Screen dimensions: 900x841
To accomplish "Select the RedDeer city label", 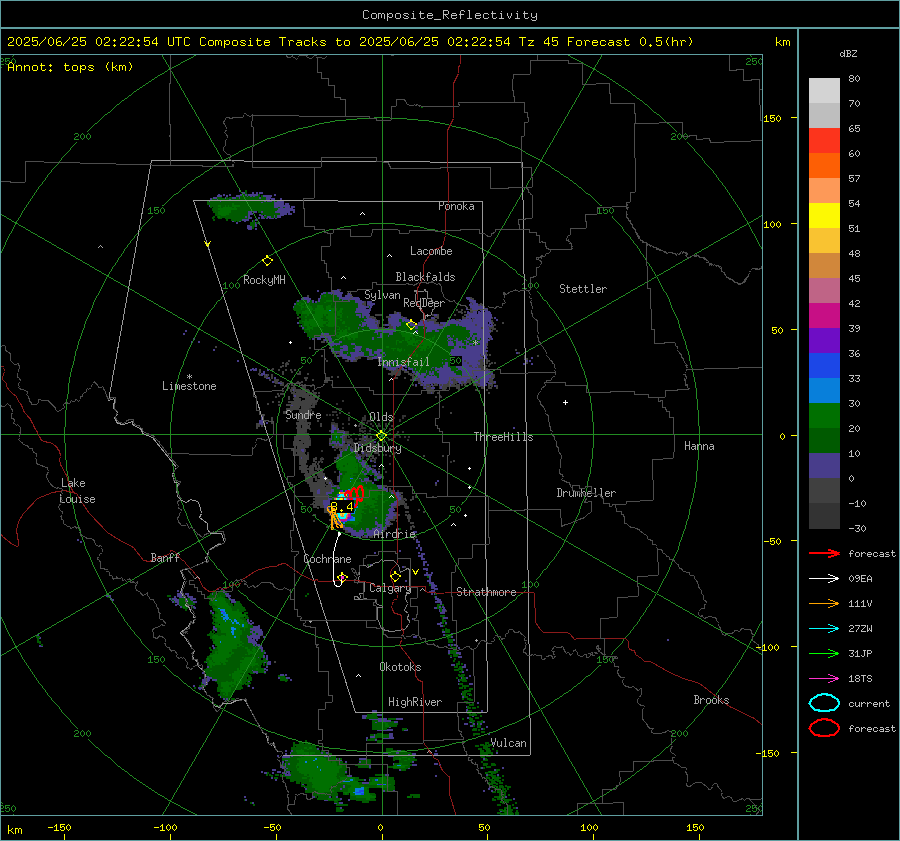I will pyautogui.click(x=424, y=303).
